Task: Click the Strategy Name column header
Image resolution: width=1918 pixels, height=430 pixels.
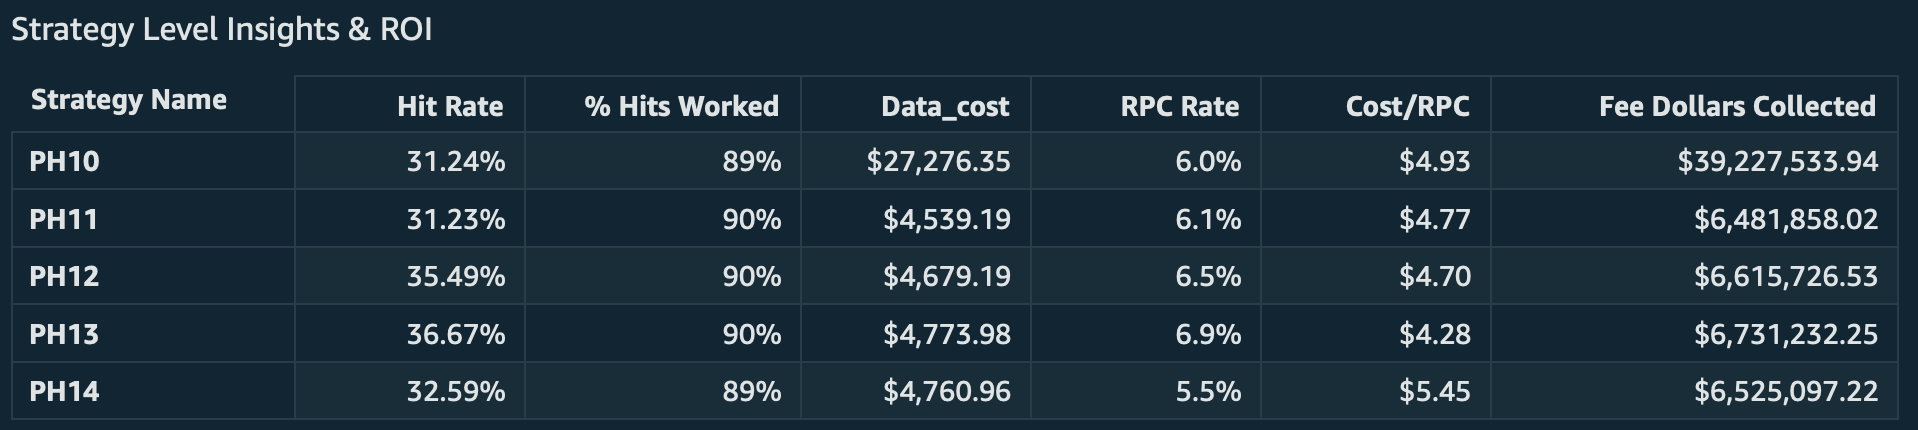Action: pos(129,100)
